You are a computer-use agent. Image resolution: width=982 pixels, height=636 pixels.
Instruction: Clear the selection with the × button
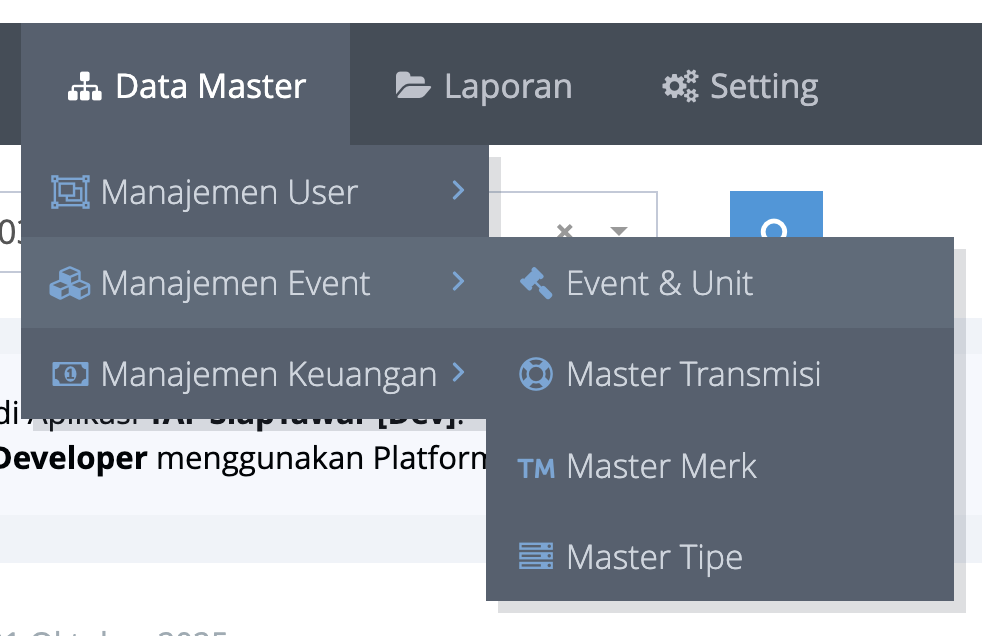pyautogui.click(x=564, y=230)
